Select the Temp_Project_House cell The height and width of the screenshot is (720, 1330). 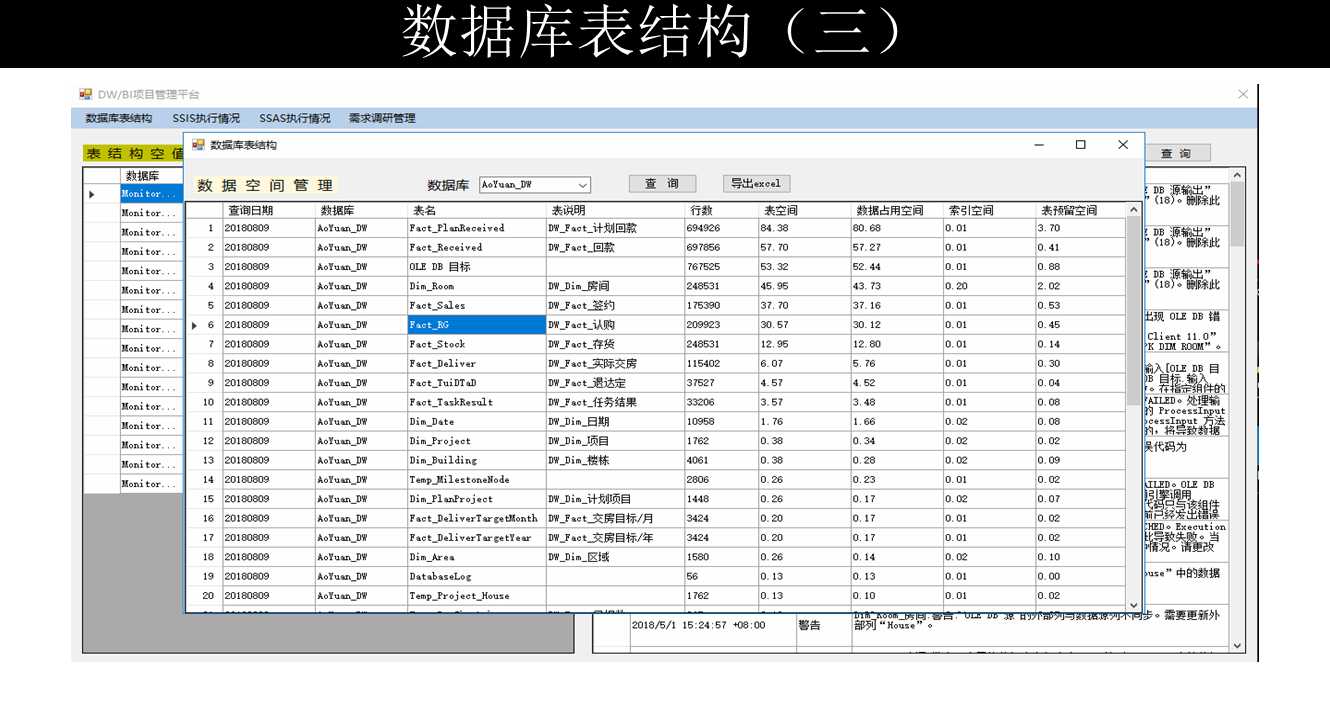(476, 596)
